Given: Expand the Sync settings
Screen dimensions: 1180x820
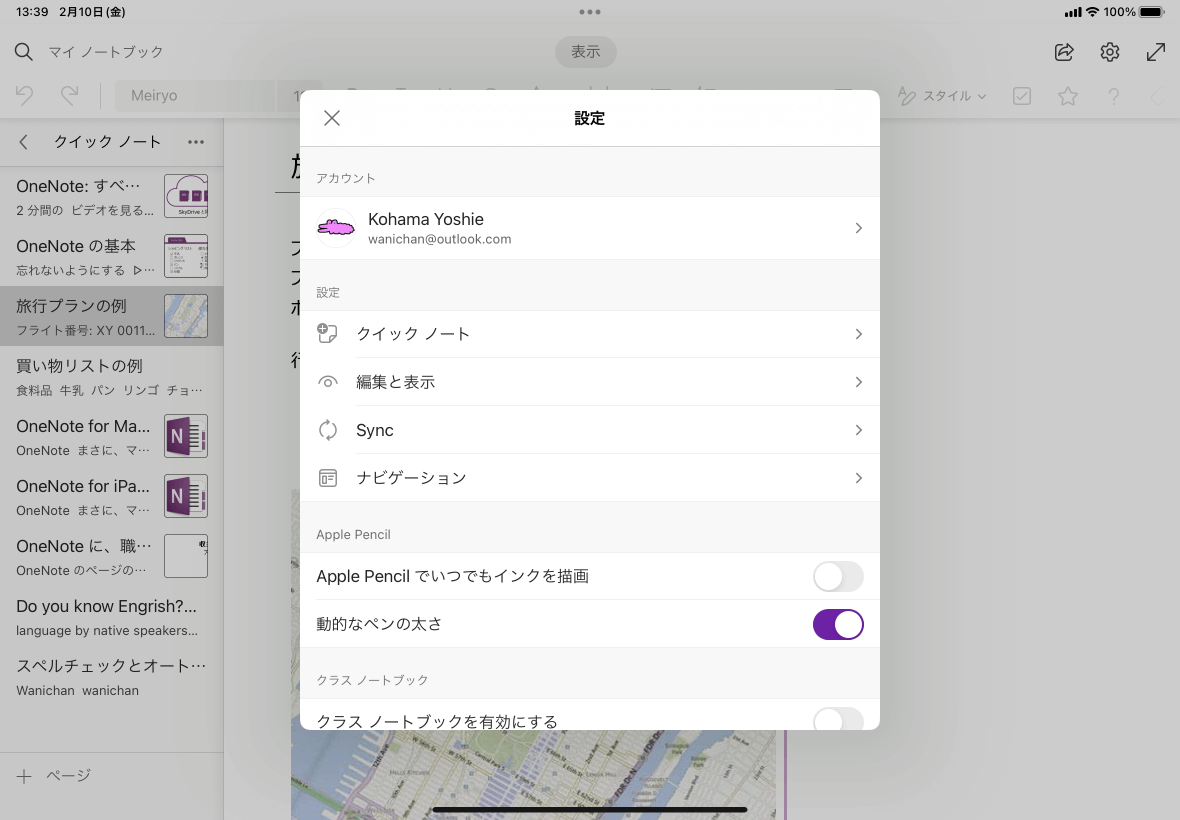Looking at the screenshot, I should (x=590, y=430).
